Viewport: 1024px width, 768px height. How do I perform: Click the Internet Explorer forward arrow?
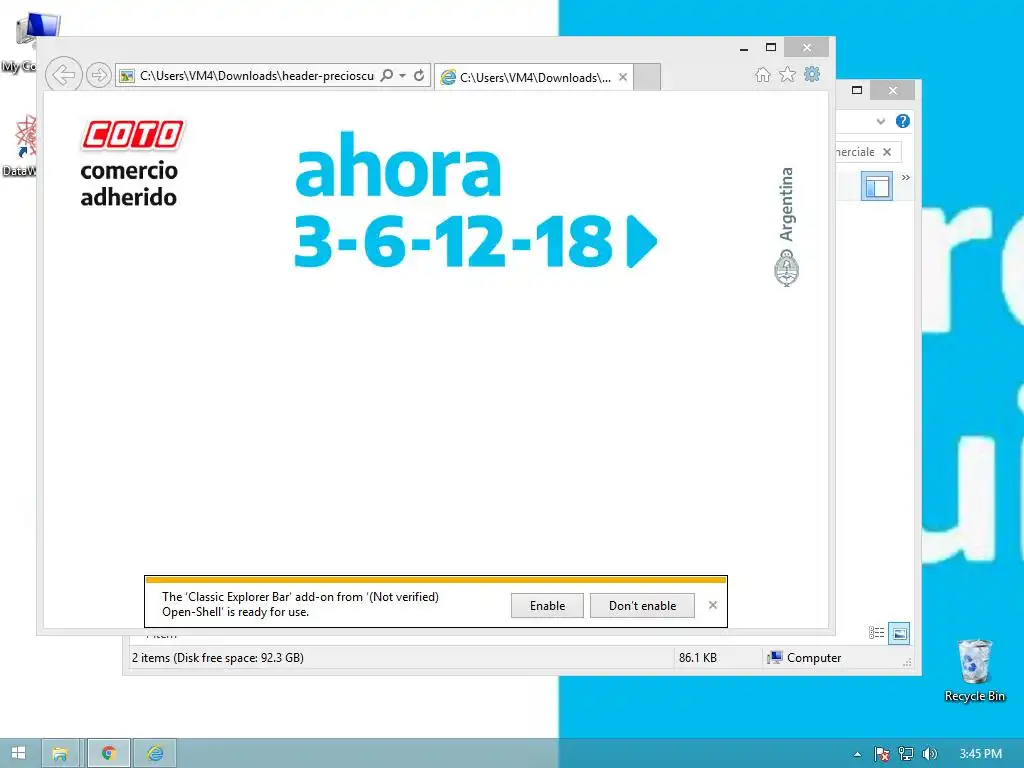pyautogui.click(x=99, y=76)
